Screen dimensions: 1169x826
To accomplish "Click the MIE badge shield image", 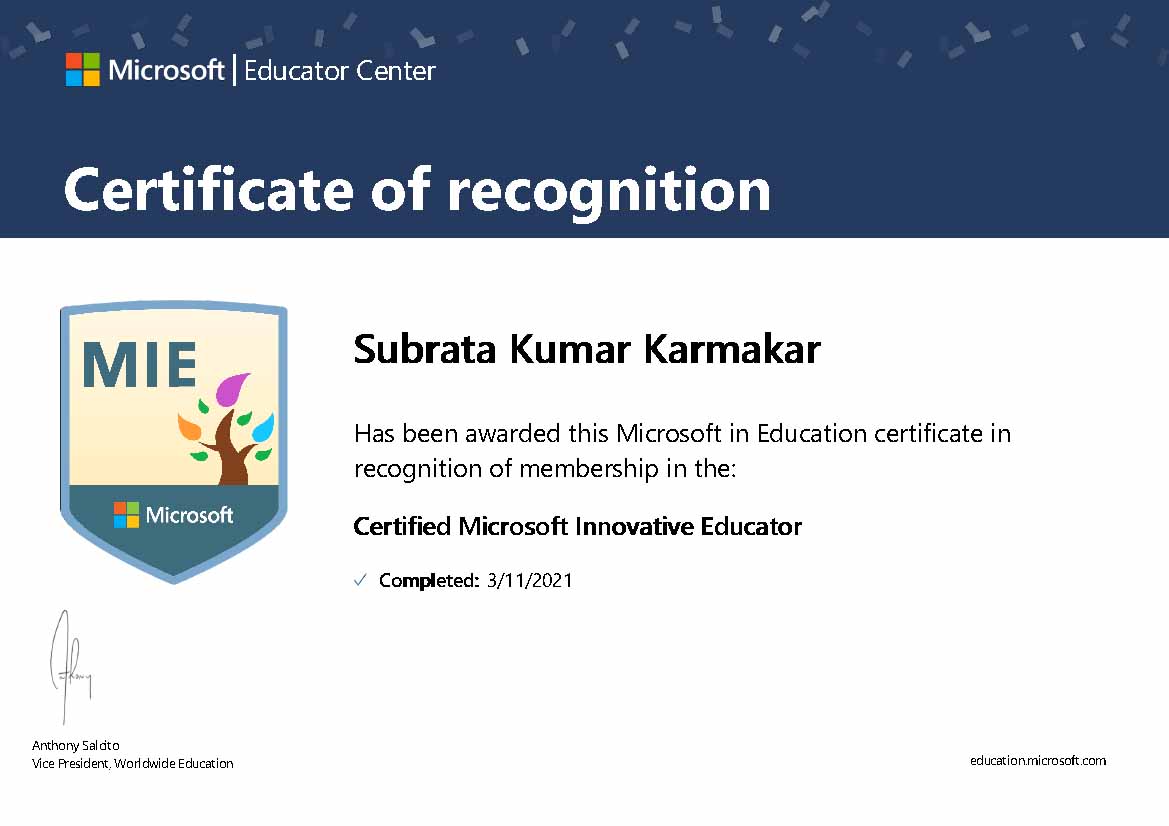I will pos(174,442).
